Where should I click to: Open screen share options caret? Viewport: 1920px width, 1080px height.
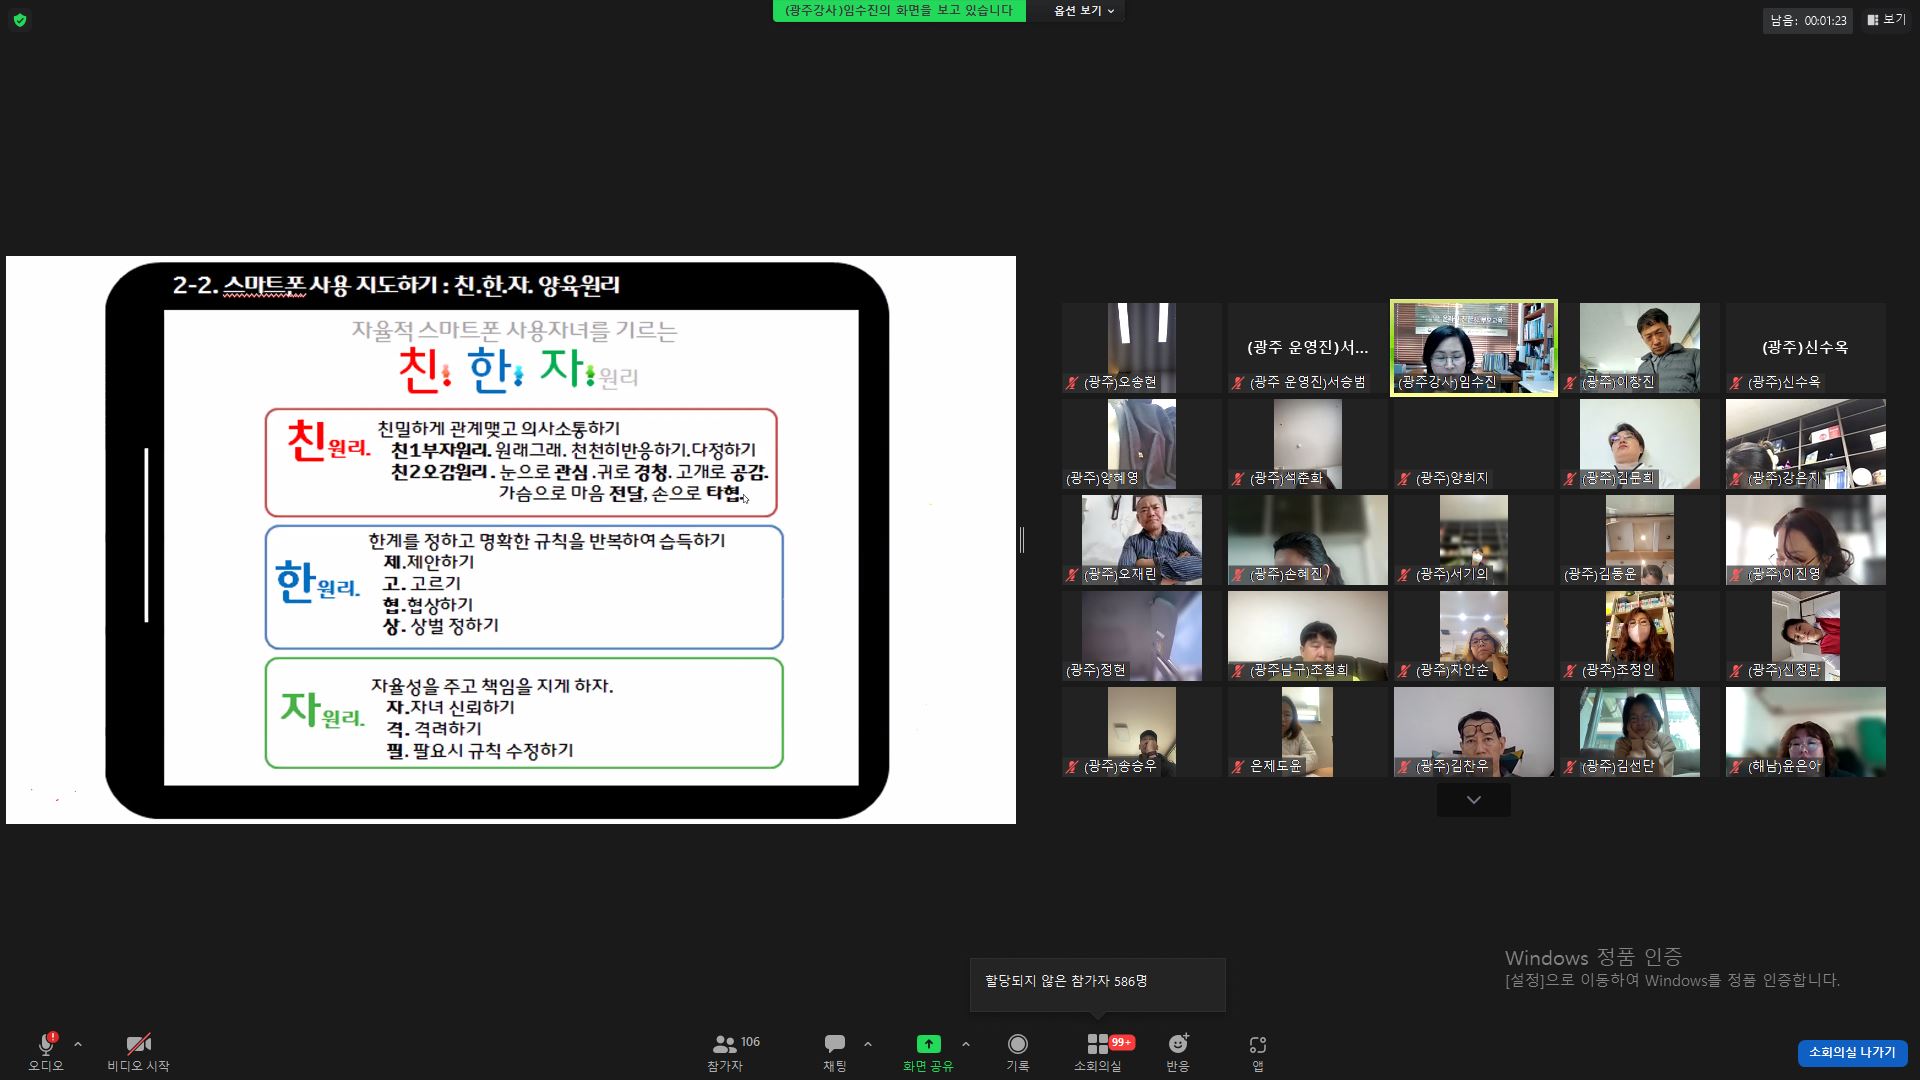click(965, 1044)
